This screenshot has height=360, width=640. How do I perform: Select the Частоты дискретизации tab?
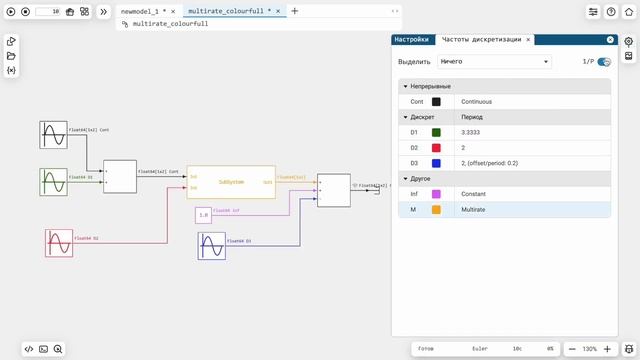click(481, 39)
